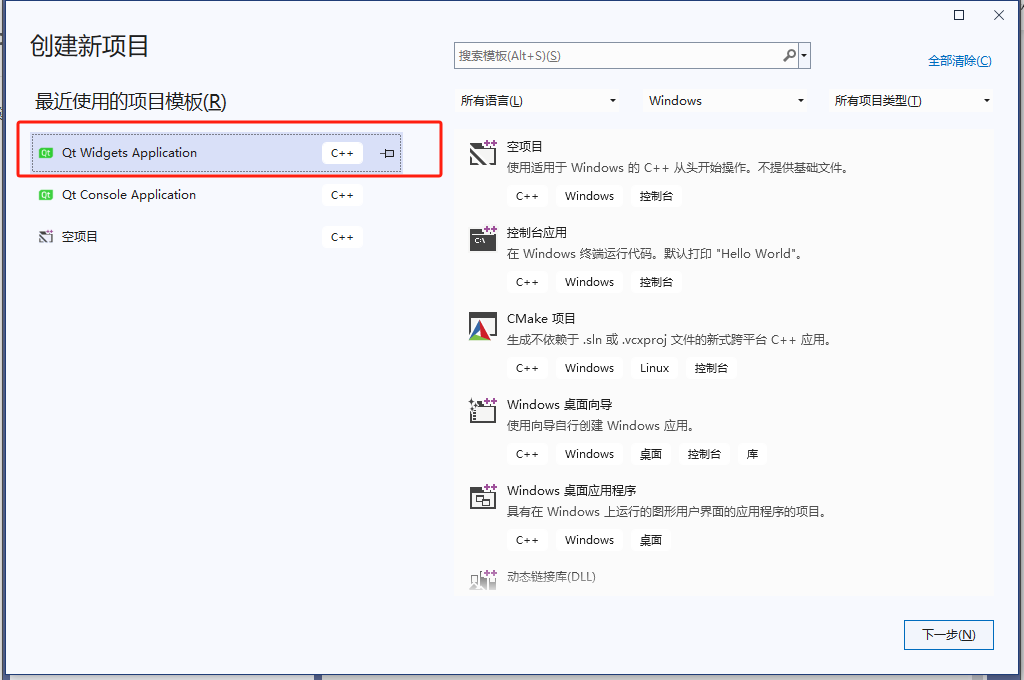Click the 控制台 tag under 控制台应用
Screen dimensions: 1024x680
[656, 282]
